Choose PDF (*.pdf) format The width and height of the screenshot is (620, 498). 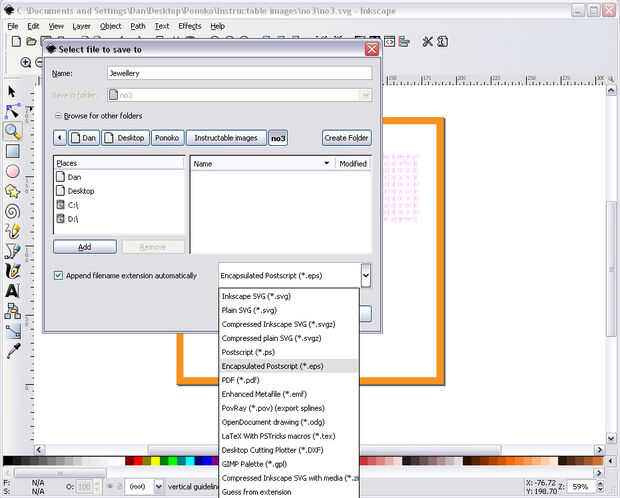(289, 380)
